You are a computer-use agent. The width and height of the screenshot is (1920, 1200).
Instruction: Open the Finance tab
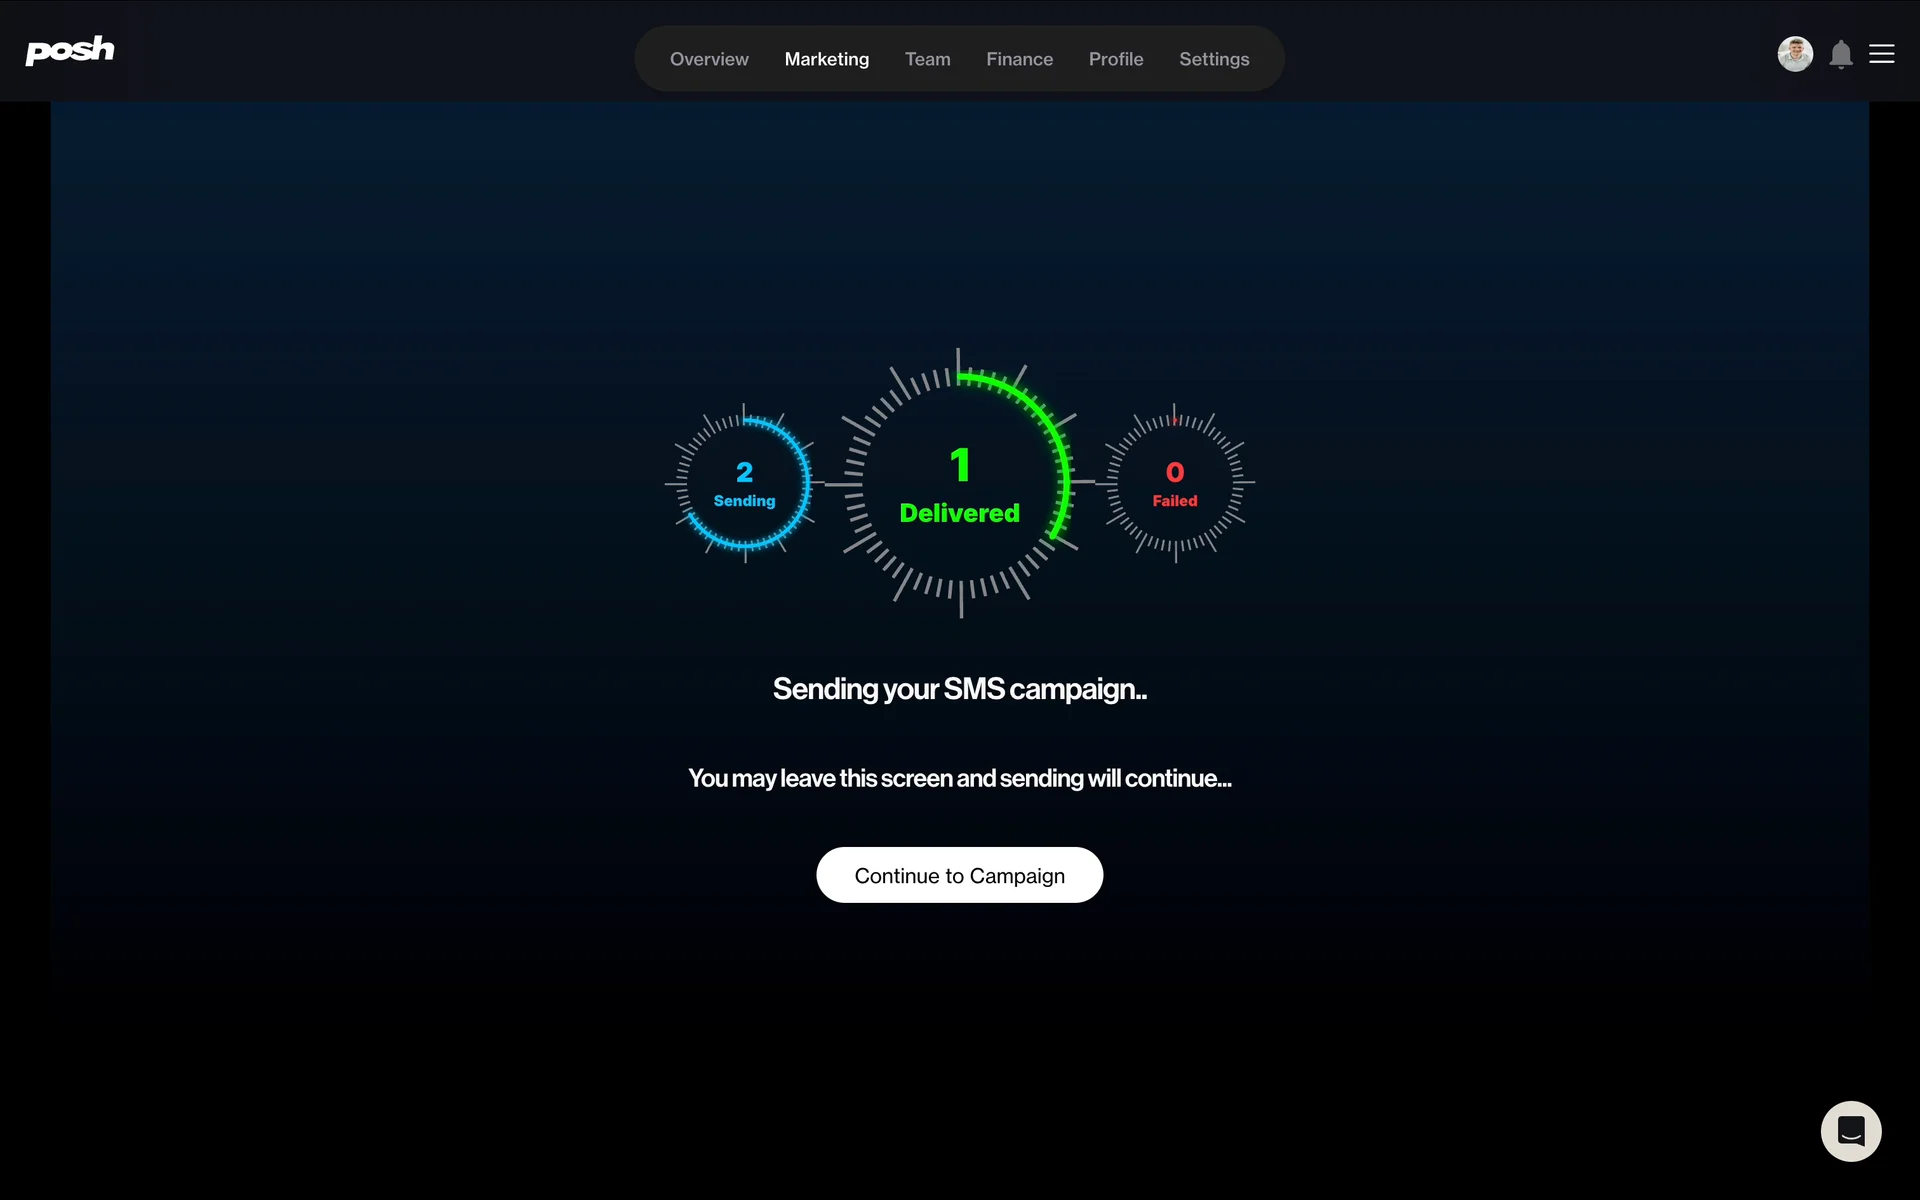pos(1019,59)
